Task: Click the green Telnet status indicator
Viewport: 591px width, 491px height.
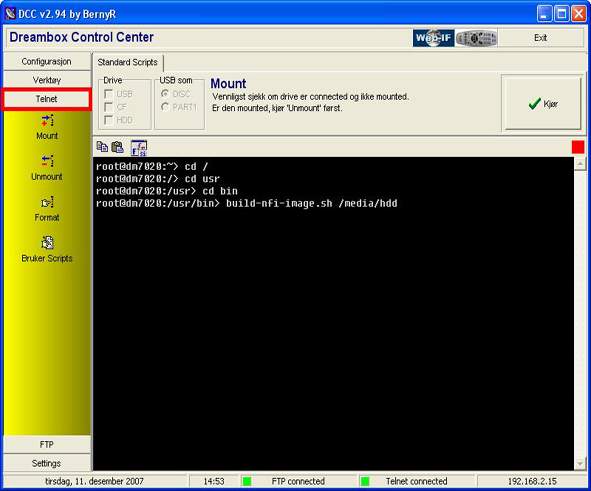Action: [364, 481]
